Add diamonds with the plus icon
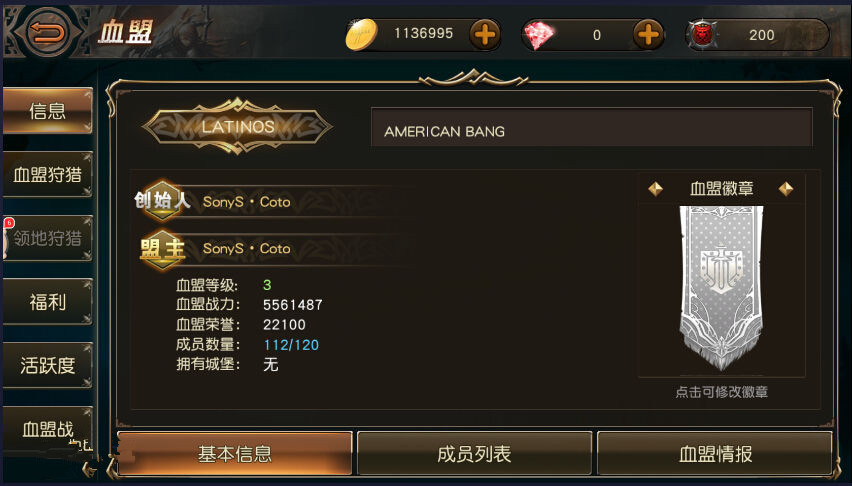This screenshot has width=852, height=486. pyautogui.click(x=648, y=35)
